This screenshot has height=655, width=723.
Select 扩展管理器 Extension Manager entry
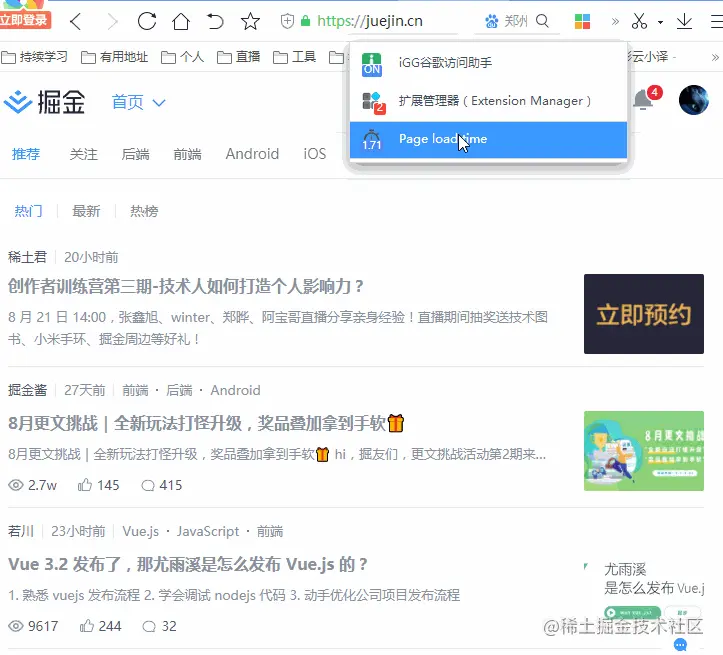(x=488, y=101)
